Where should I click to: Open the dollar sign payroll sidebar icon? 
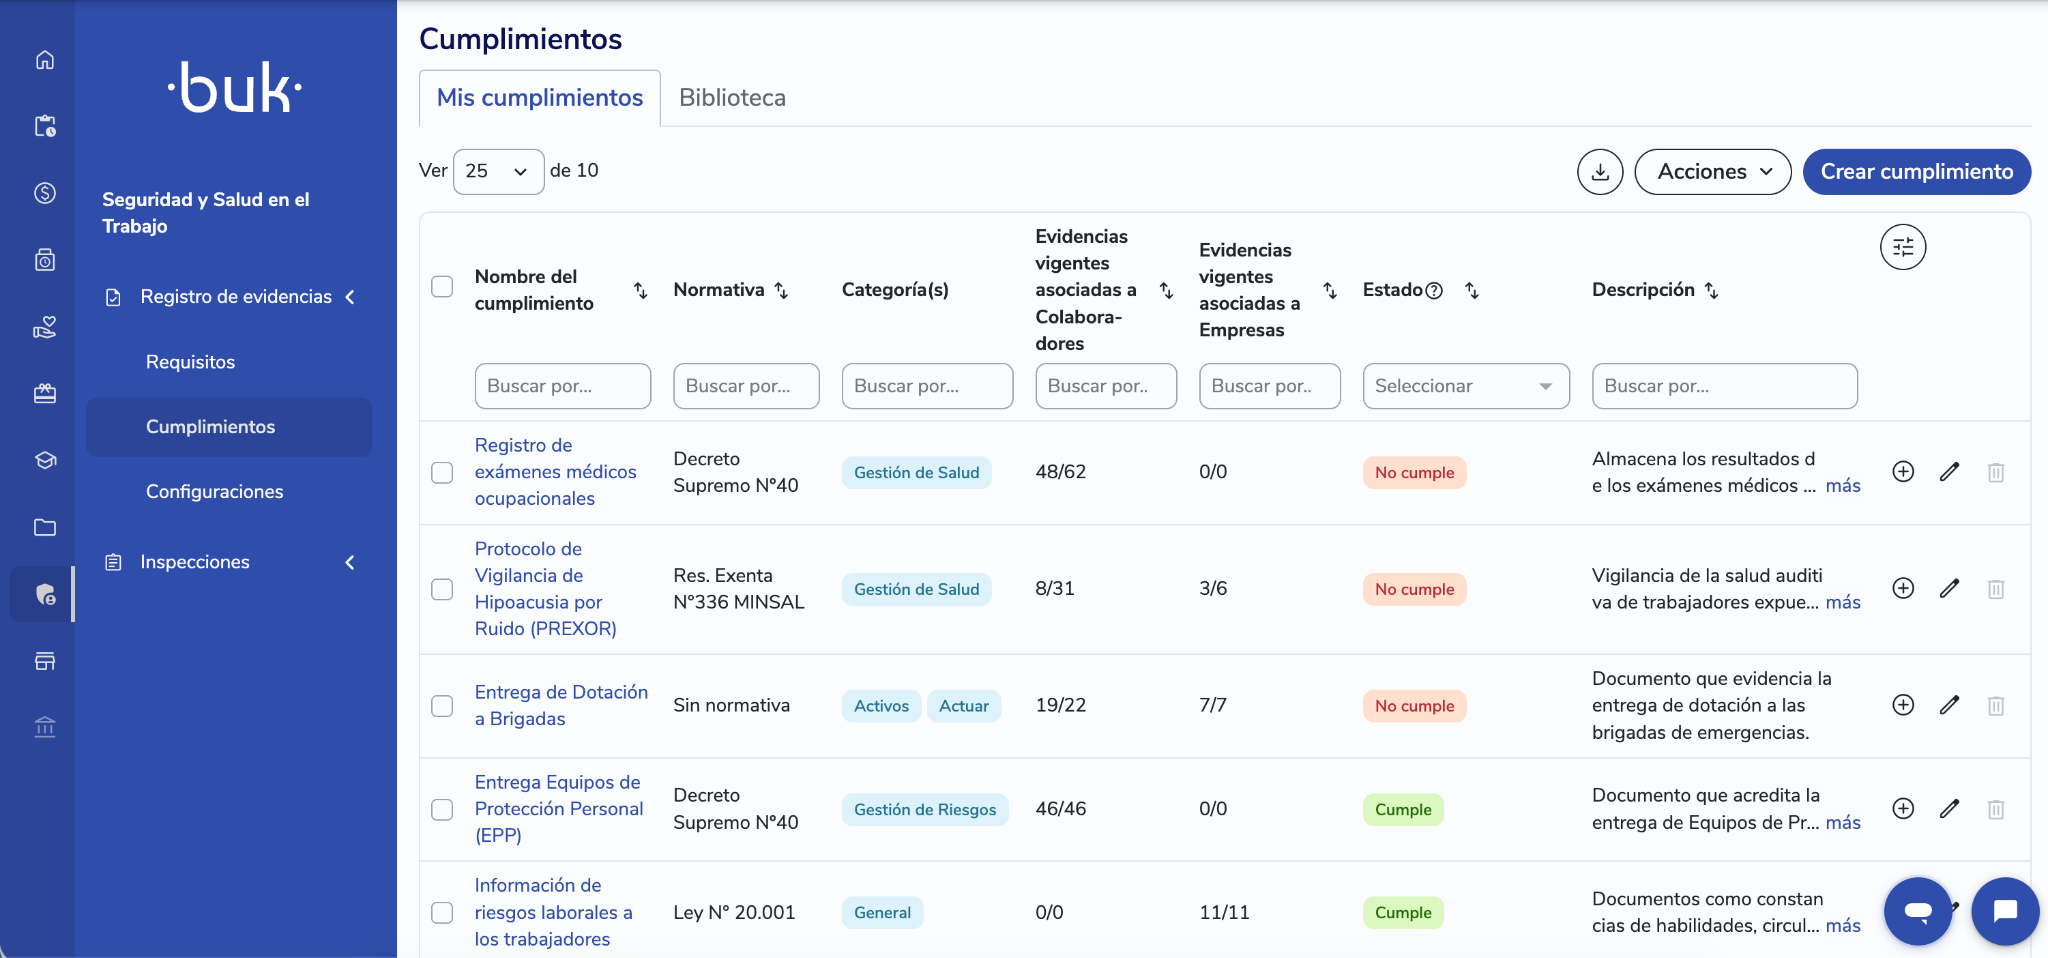click(45, 193)
